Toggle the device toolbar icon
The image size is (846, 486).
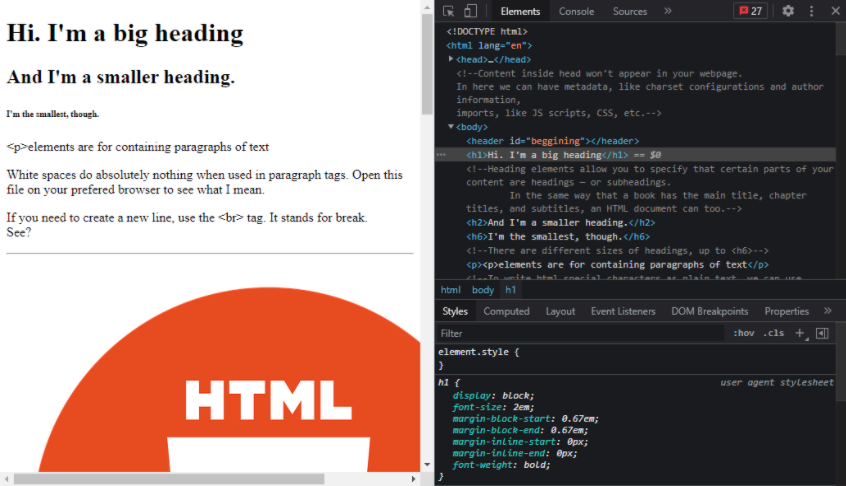click(470, 11)
